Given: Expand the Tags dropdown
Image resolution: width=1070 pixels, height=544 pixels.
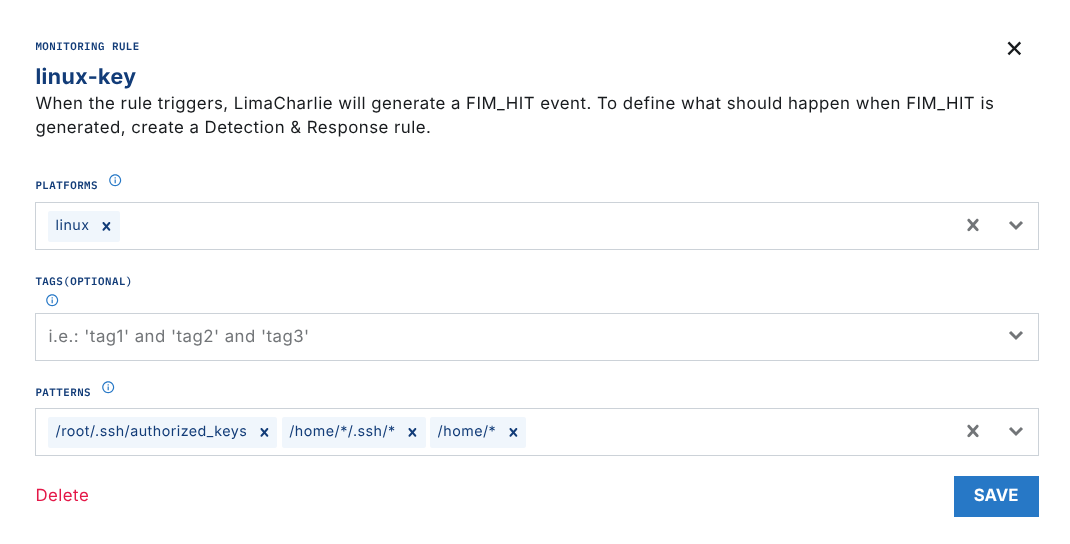Looking at the screenshot, I should [1016, 336].
